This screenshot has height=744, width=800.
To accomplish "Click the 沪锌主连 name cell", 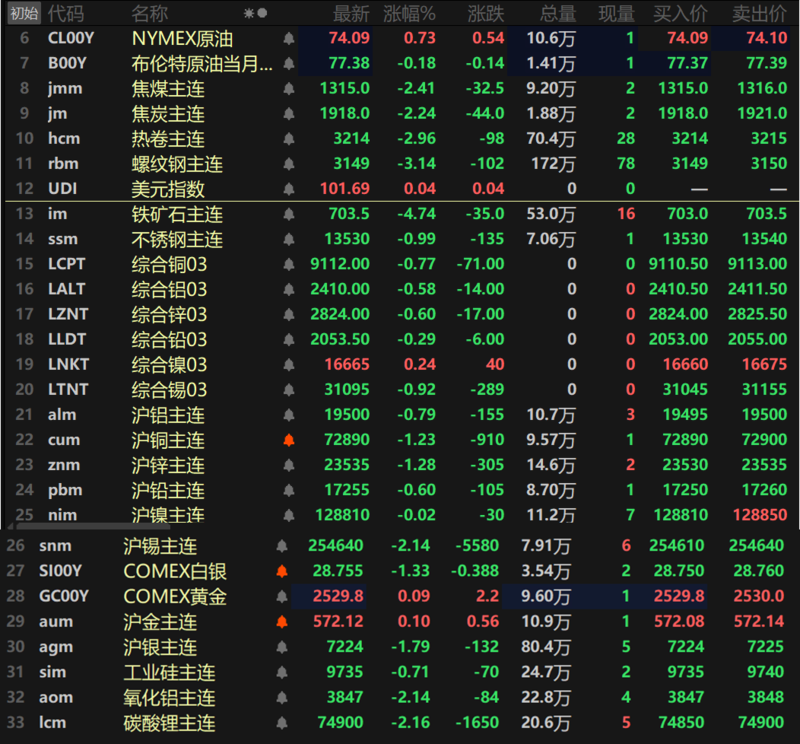I will pyautogui.click(x=168, y=465).
